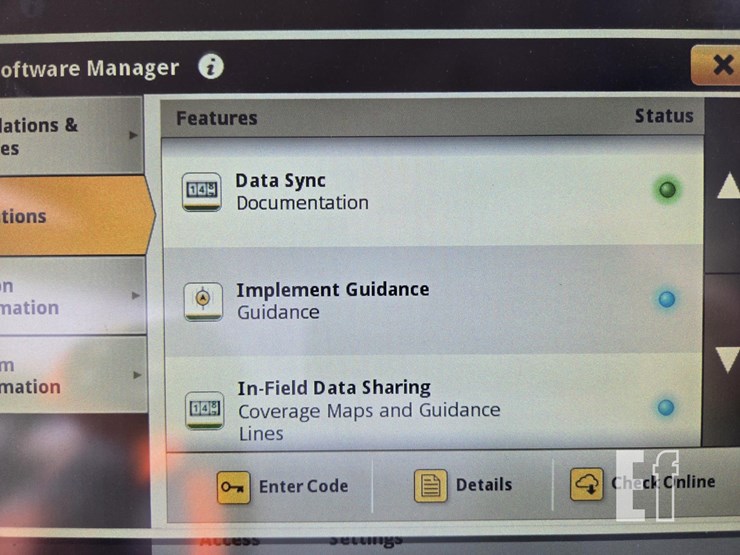This screenshot has width=740, height=555.
Task: Click the info icon beside Software Manager
Action: pyautogui.click(x=210, y=67)
